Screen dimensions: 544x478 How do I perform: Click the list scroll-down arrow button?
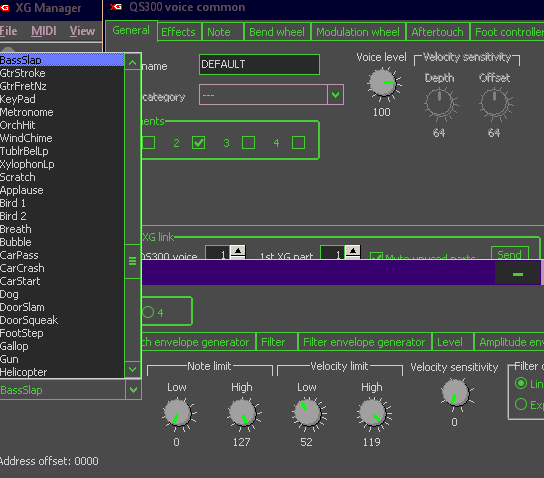point(133,369)
